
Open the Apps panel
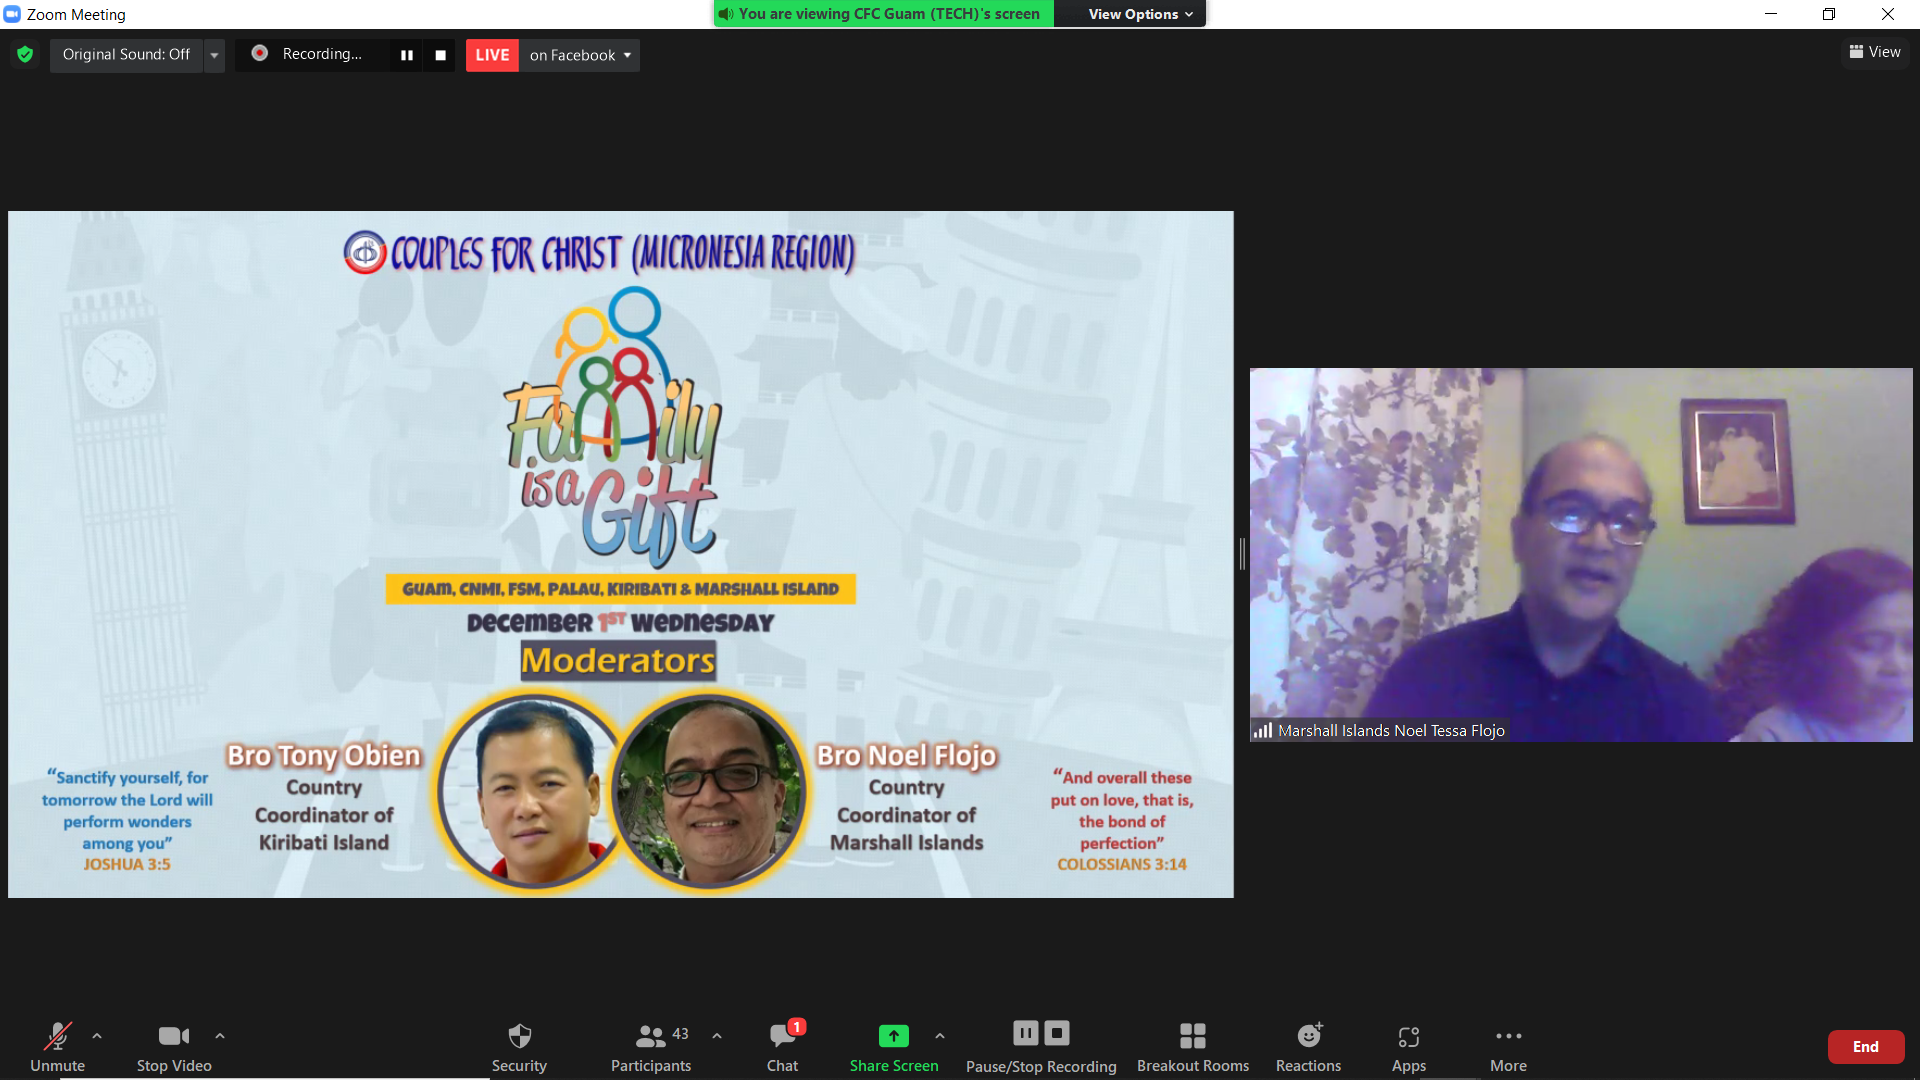1409,1046
